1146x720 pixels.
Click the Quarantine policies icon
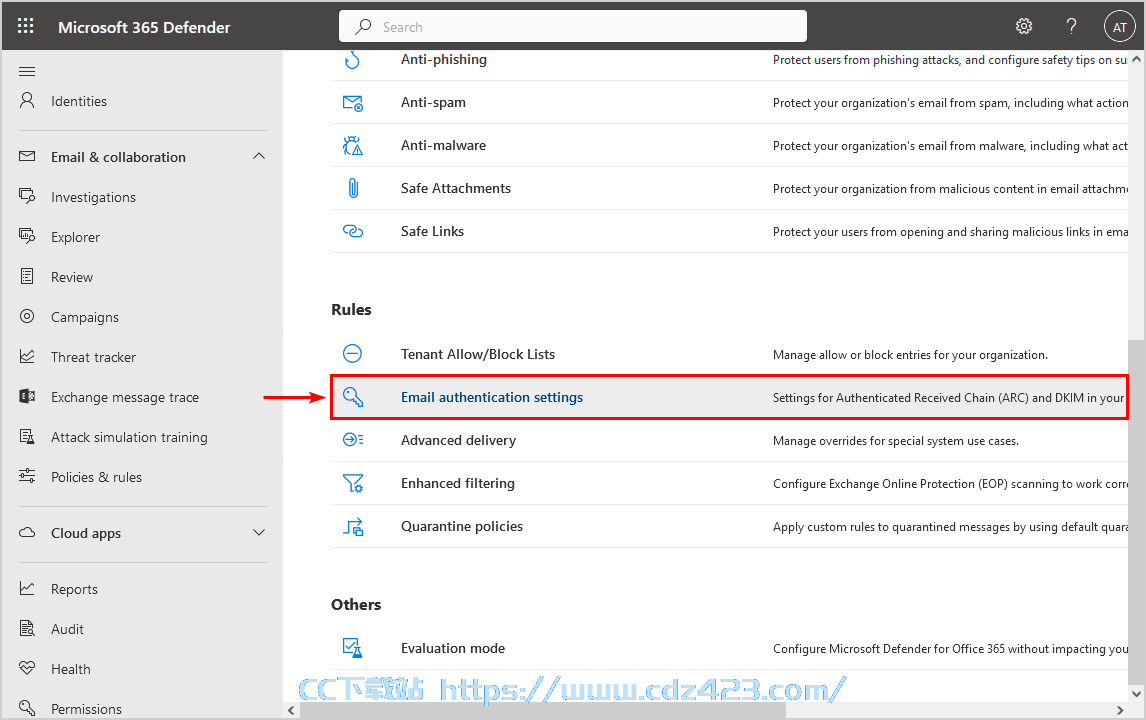click(x=353, y=526)
